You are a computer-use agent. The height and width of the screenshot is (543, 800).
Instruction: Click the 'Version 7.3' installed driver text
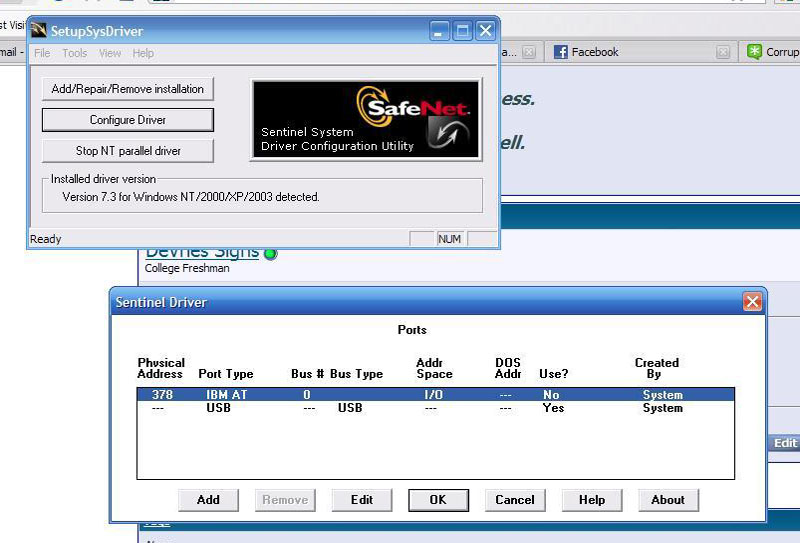191,197
